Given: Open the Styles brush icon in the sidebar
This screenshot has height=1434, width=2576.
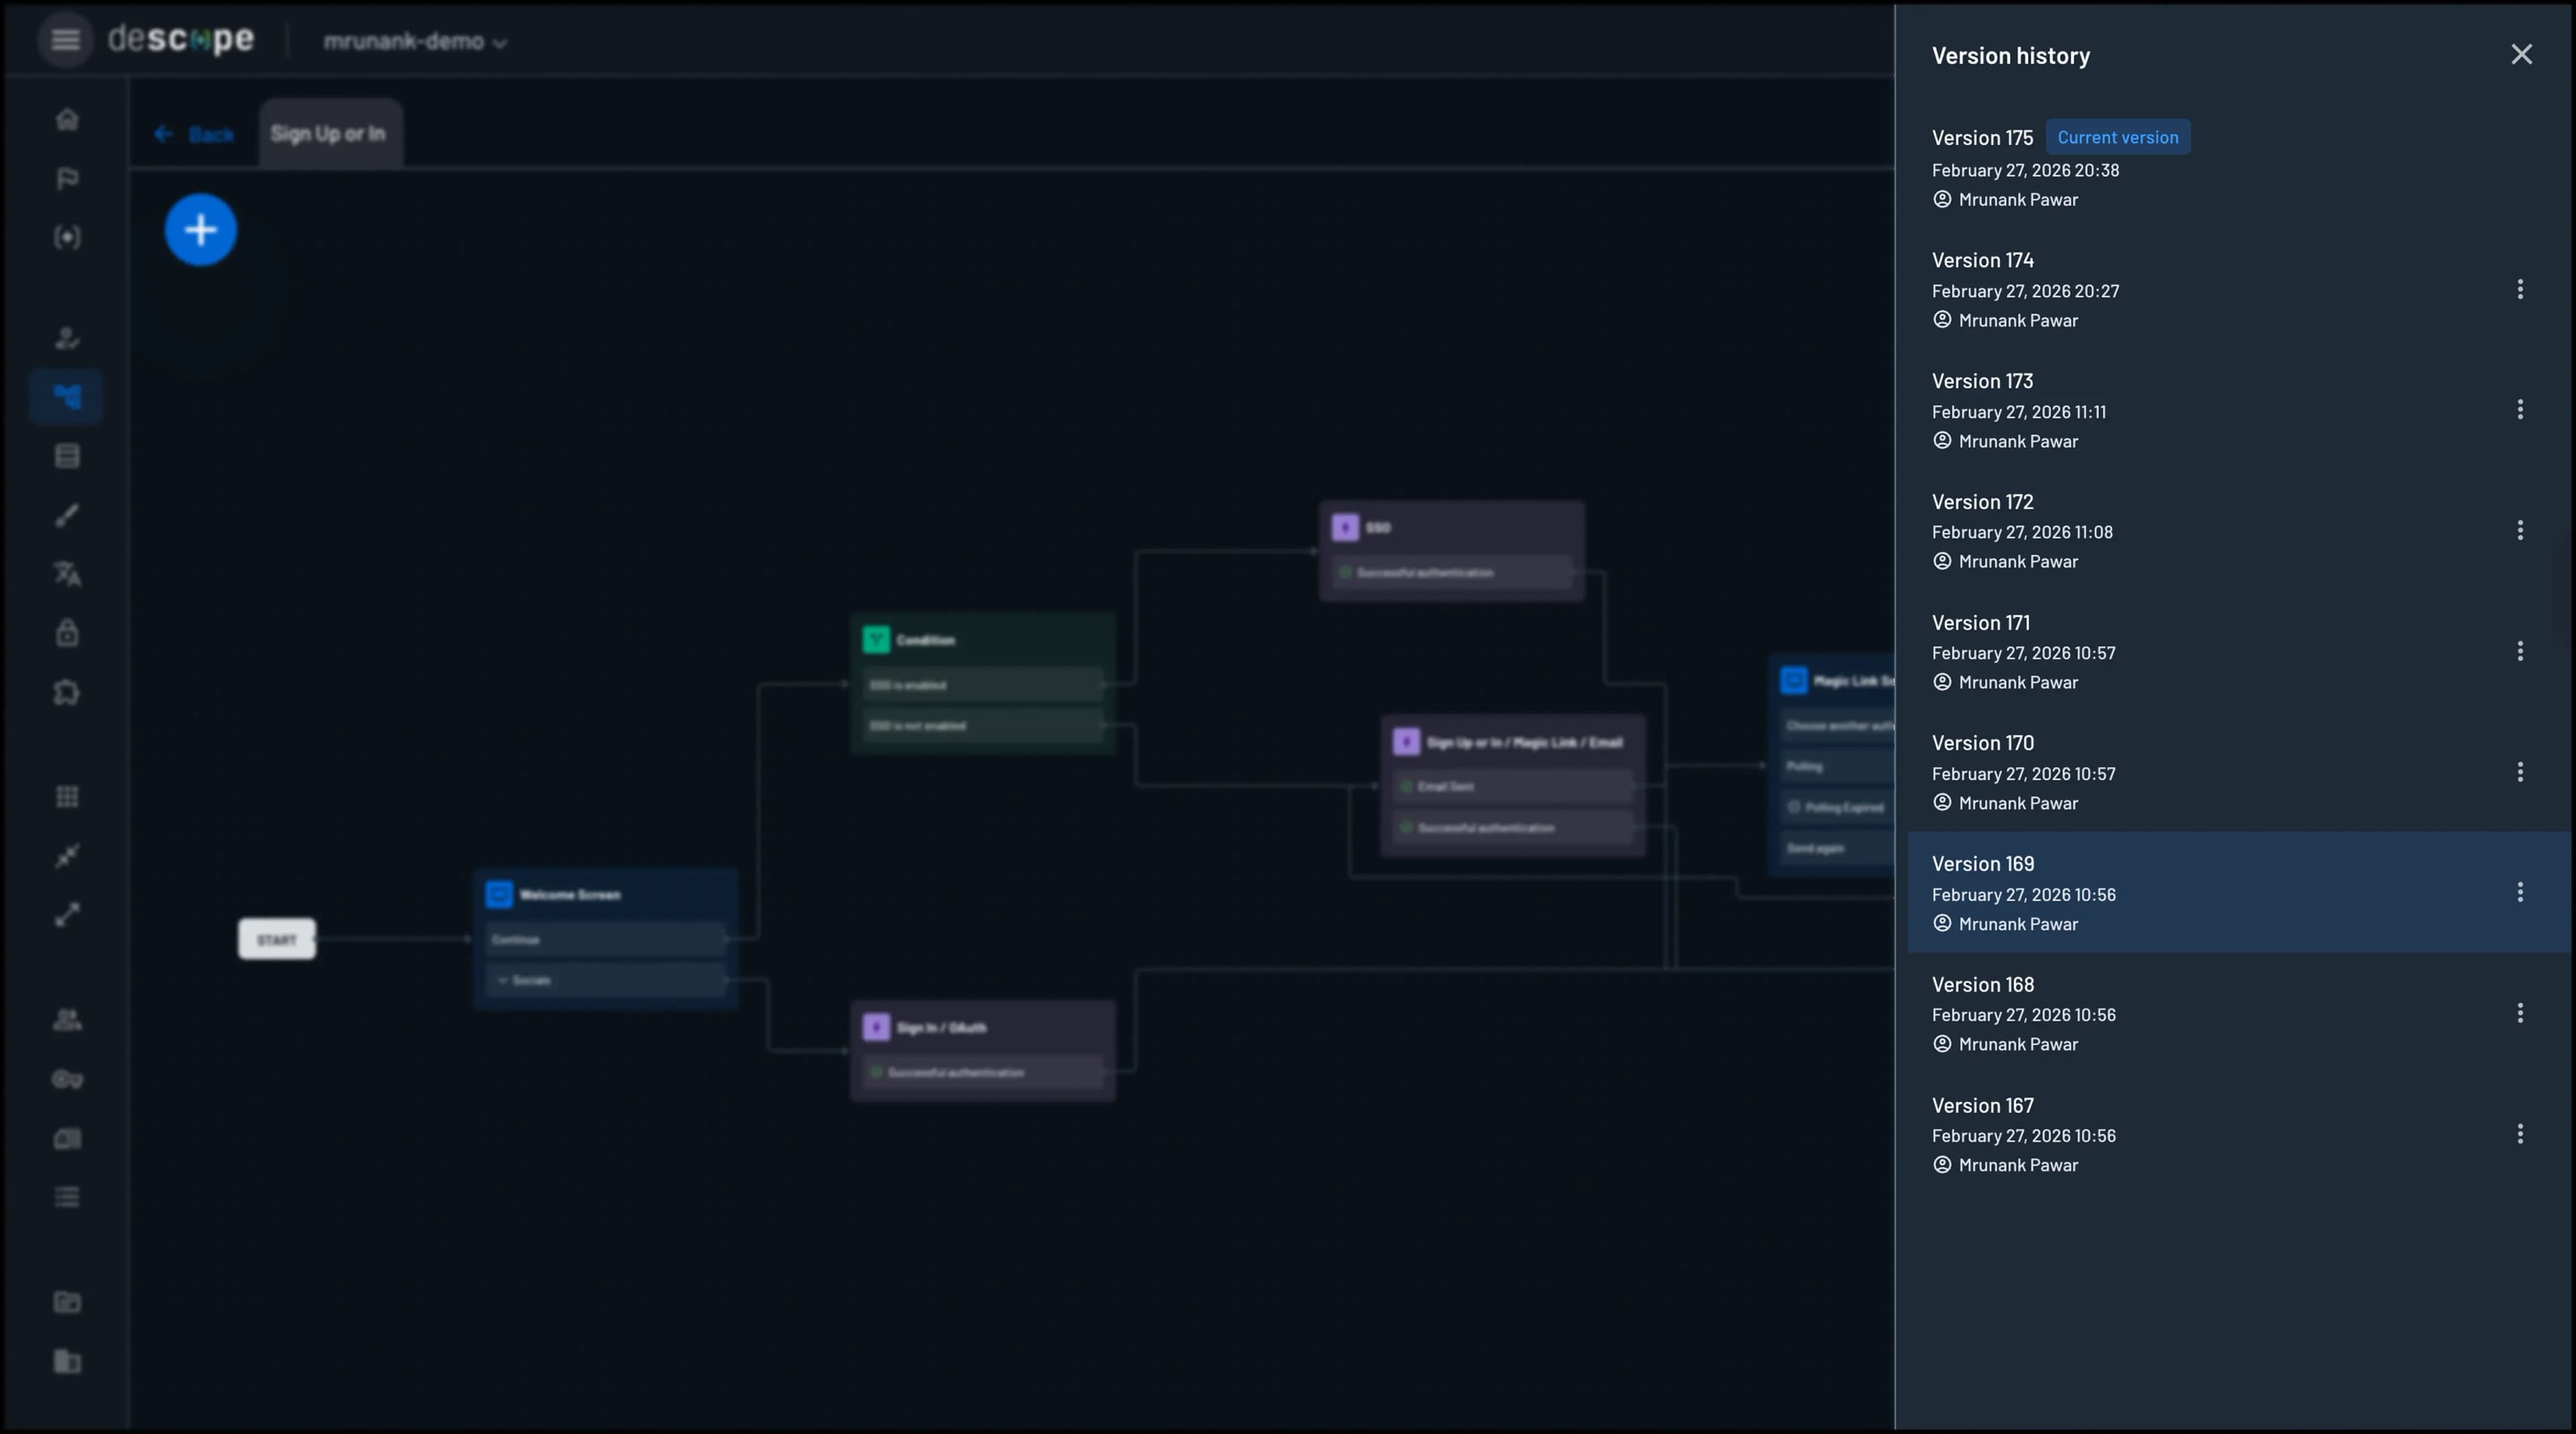Looking at the screenshot, I should [x=66, y=514].
